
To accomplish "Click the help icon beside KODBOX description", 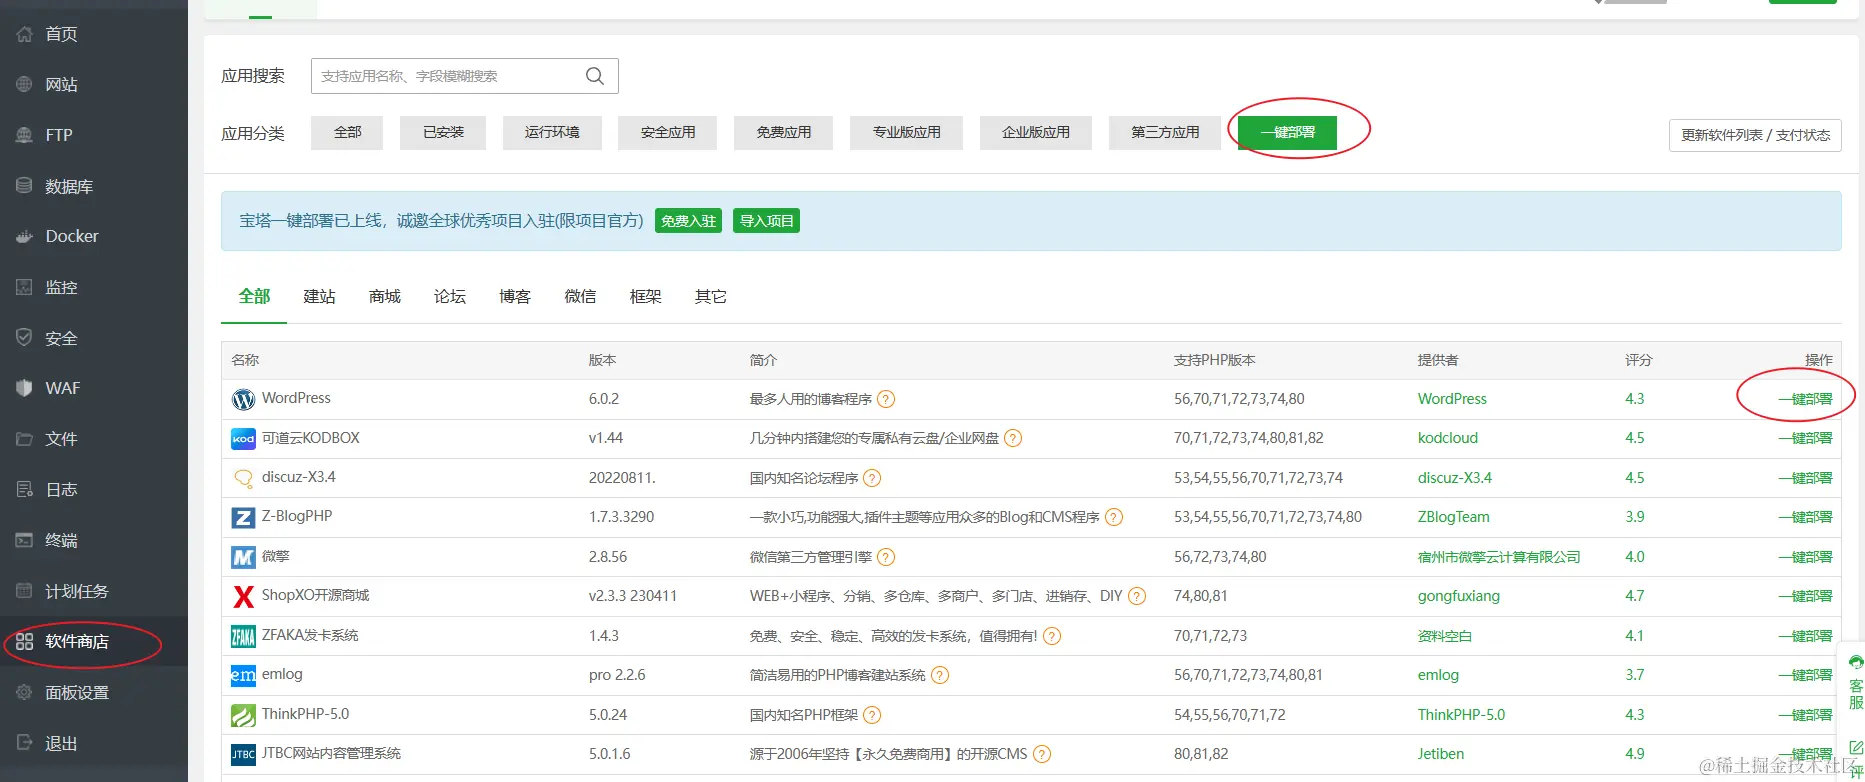I will click(x=1013, y=438).
